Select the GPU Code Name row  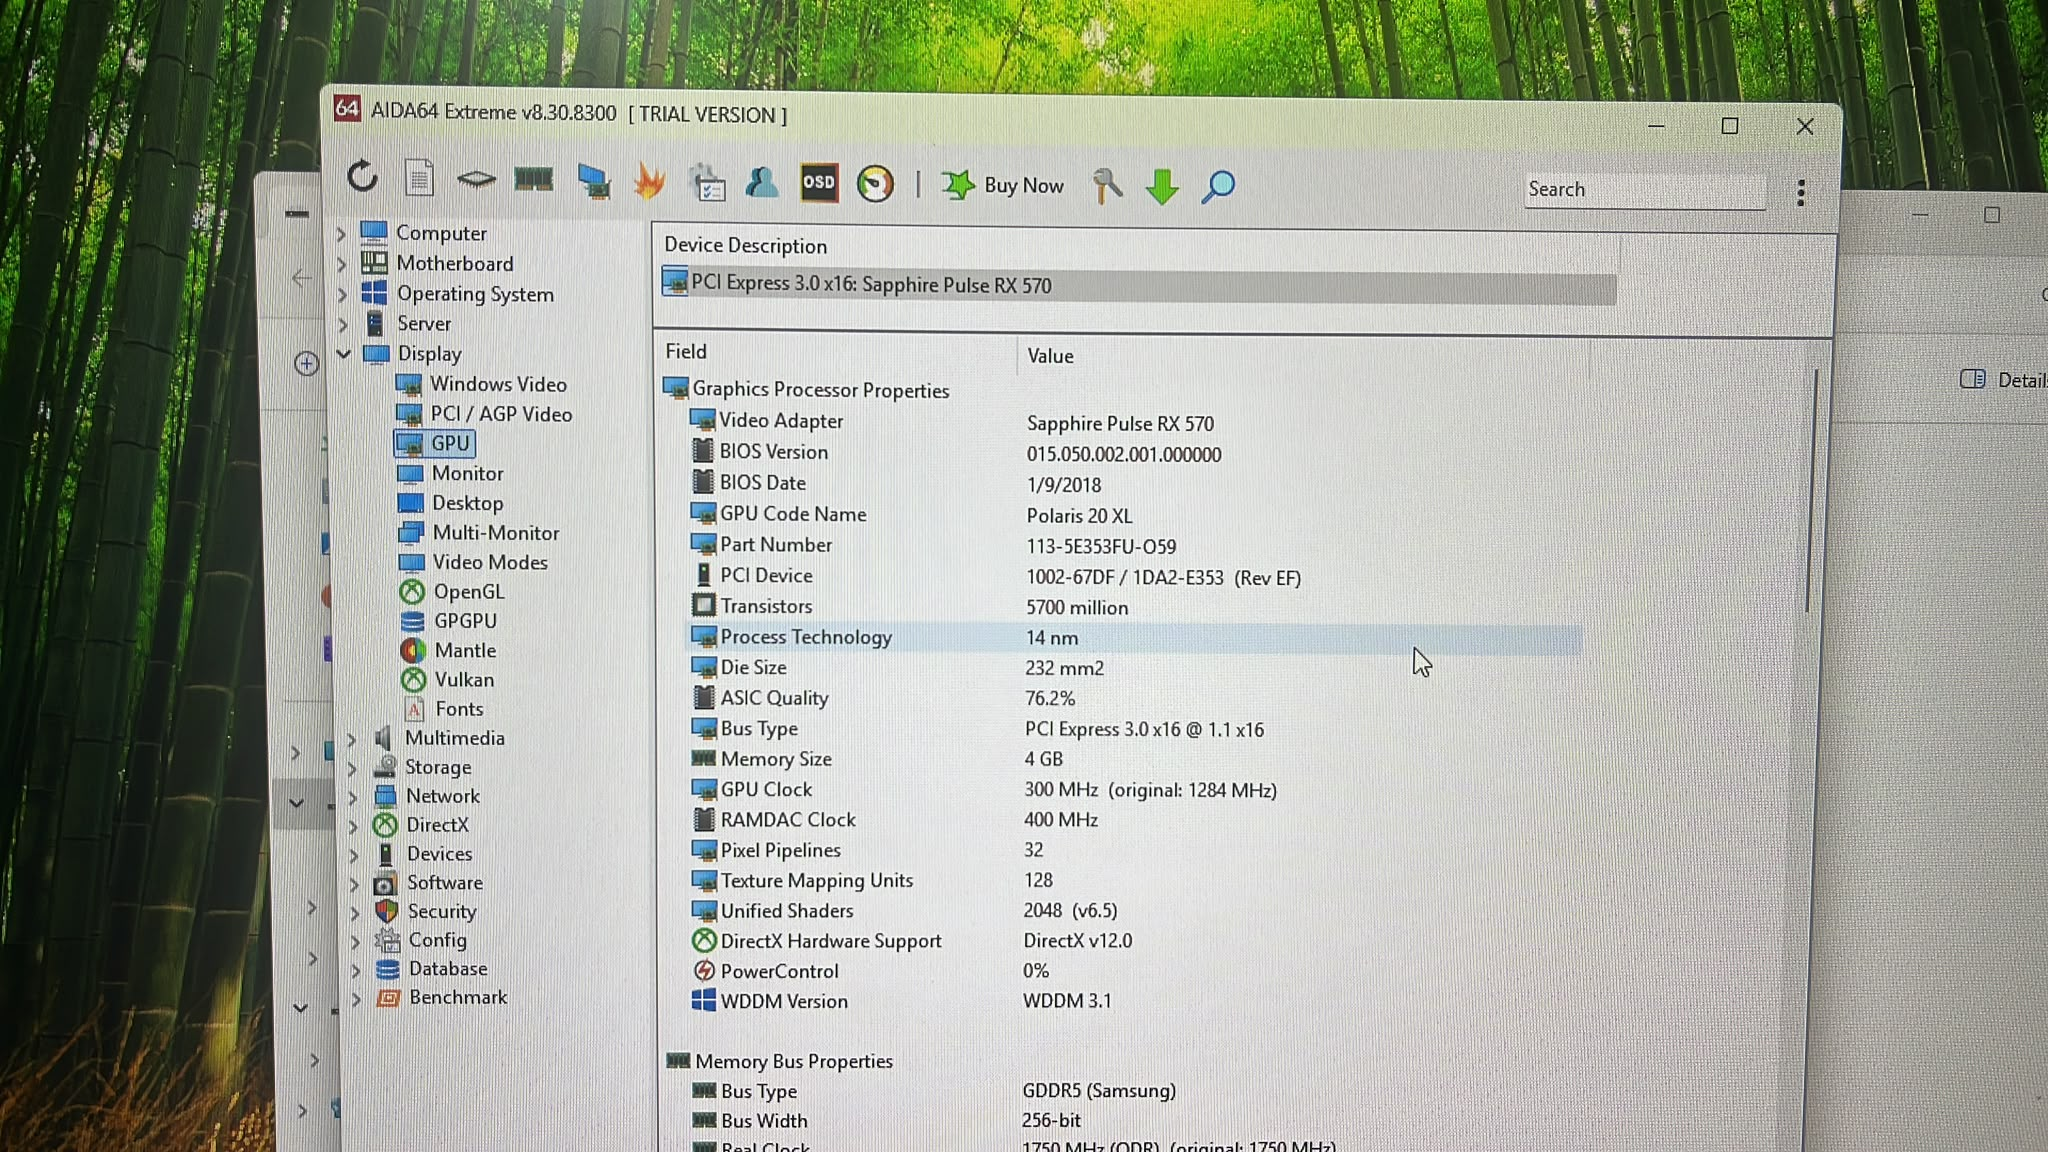(x=1134, y=515)
